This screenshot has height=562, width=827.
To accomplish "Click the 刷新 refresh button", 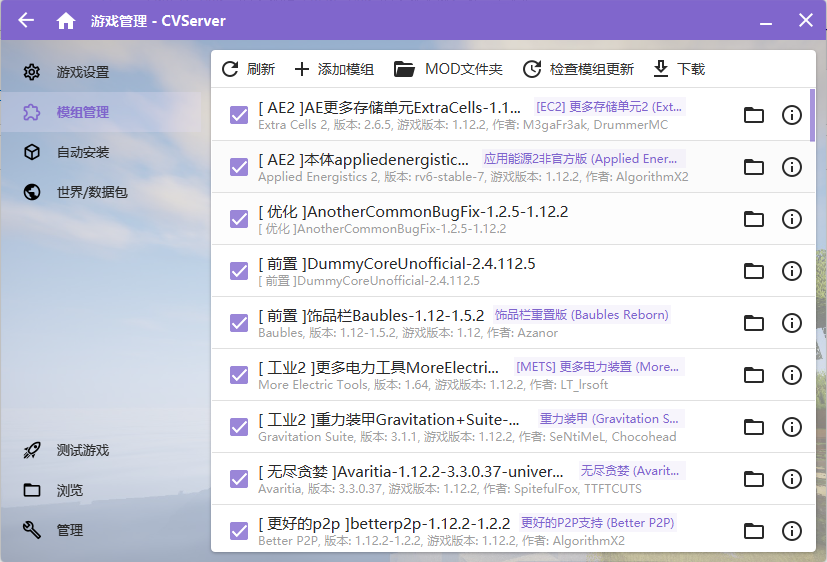I will pos(248,69).
